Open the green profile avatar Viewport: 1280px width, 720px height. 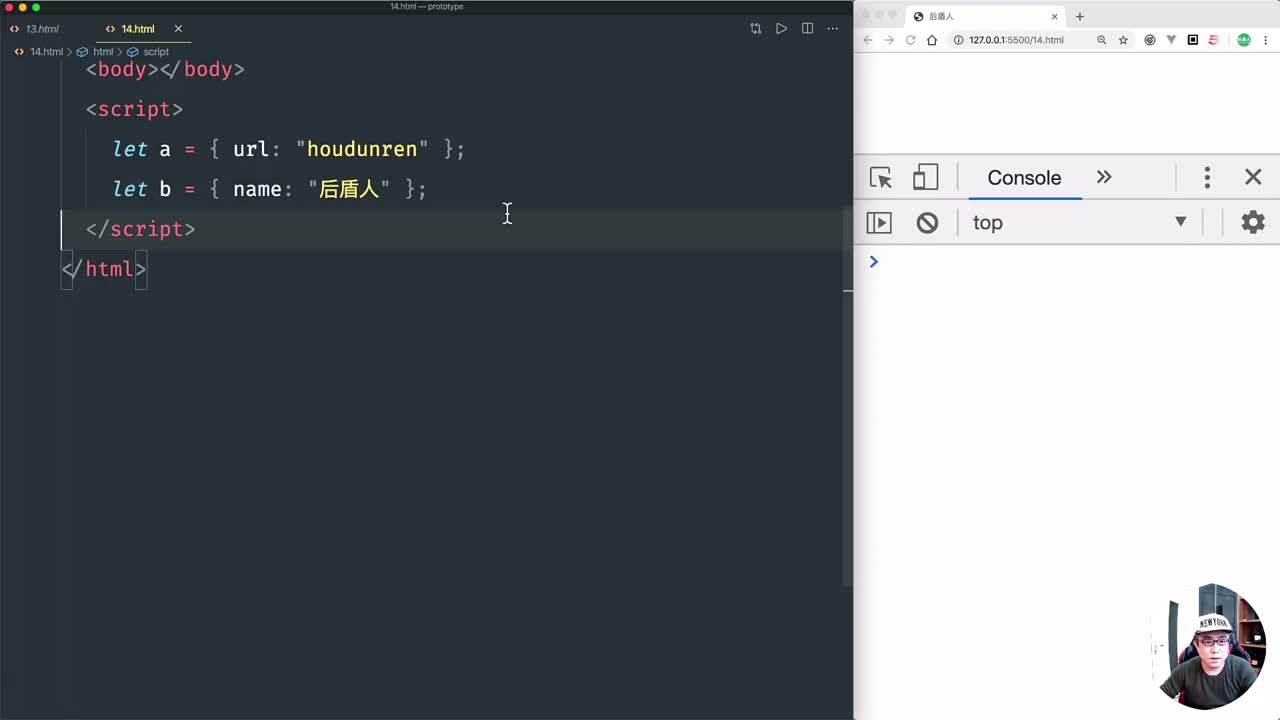[x=1244, y=40]
